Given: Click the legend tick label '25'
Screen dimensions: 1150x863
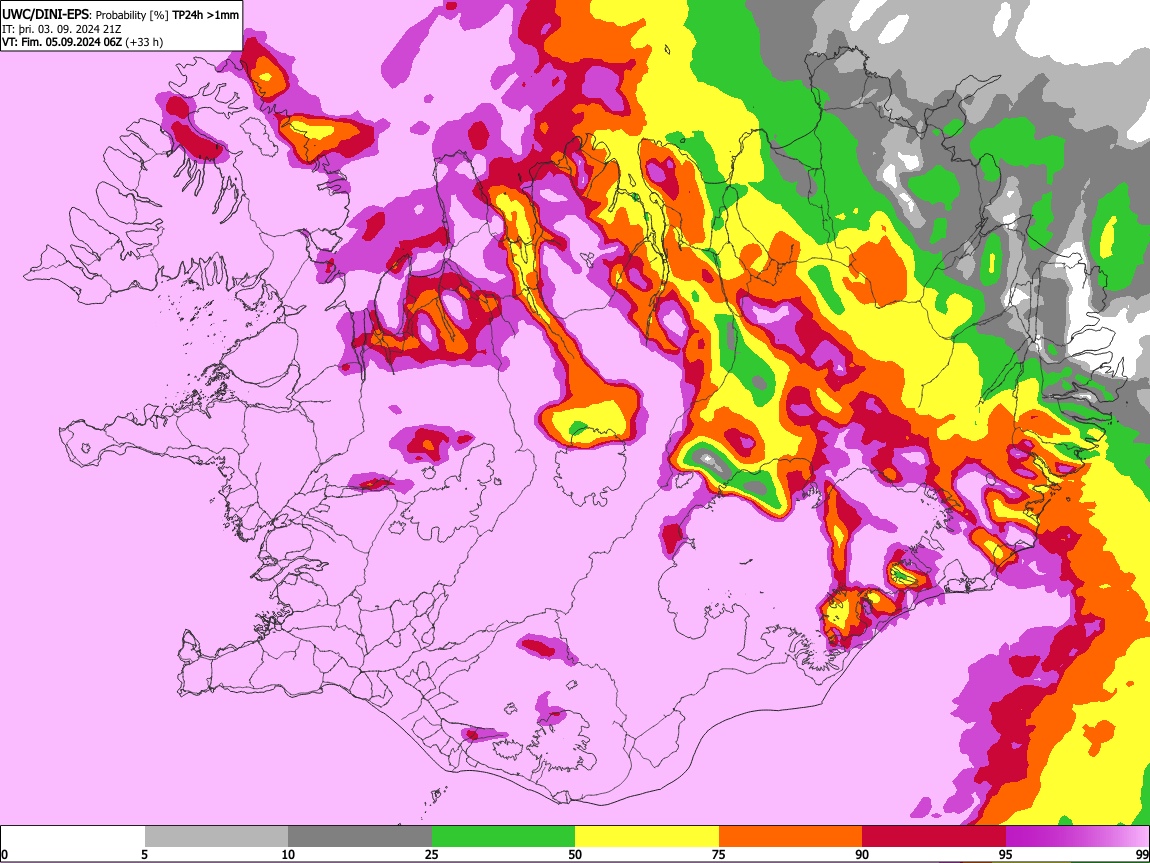Looking at the screenshot, I should 432,855.
